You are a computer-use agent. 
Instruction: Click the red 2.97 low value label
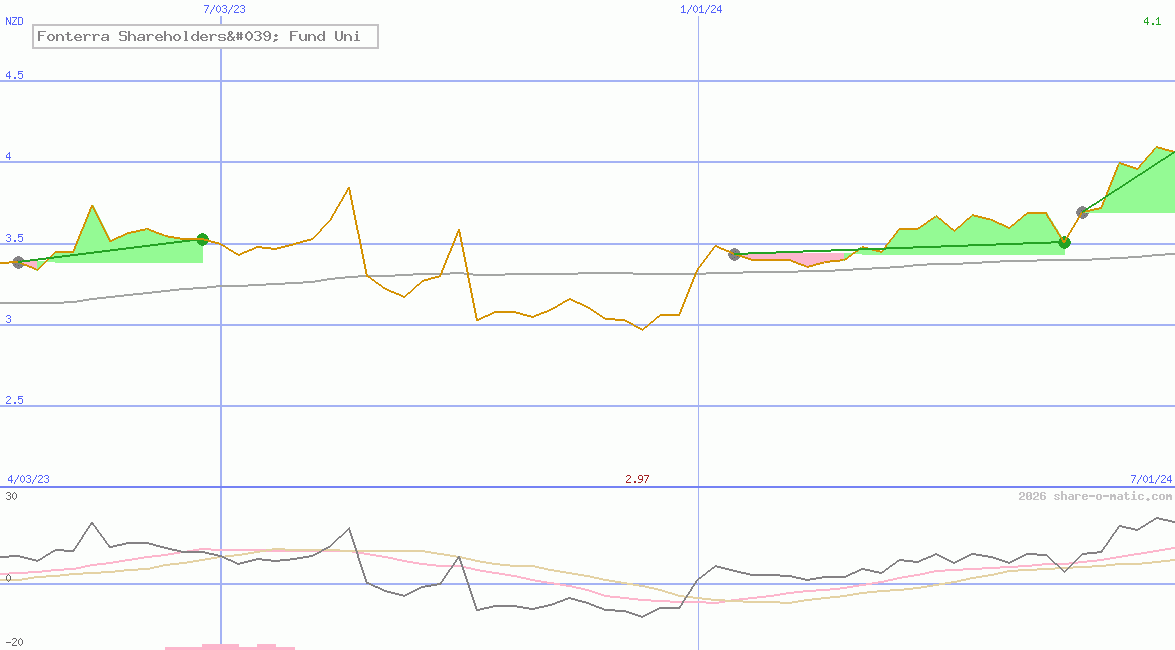(x=637, y=479)
